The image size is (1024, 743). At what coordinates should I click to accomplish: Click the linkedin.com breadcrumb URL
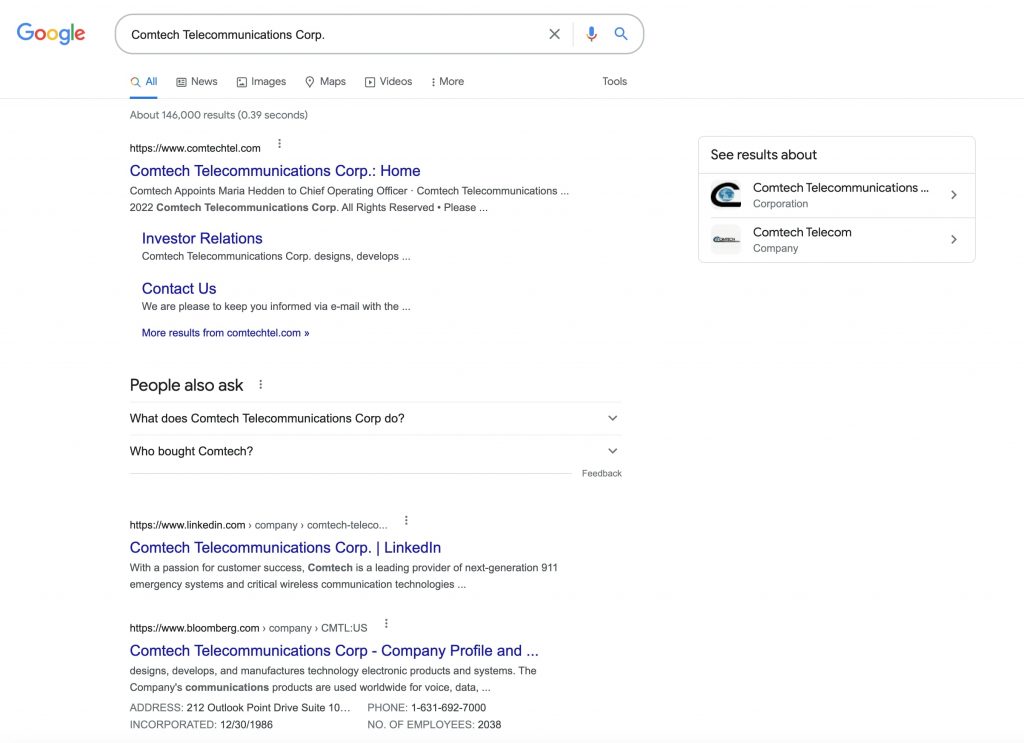258,525
